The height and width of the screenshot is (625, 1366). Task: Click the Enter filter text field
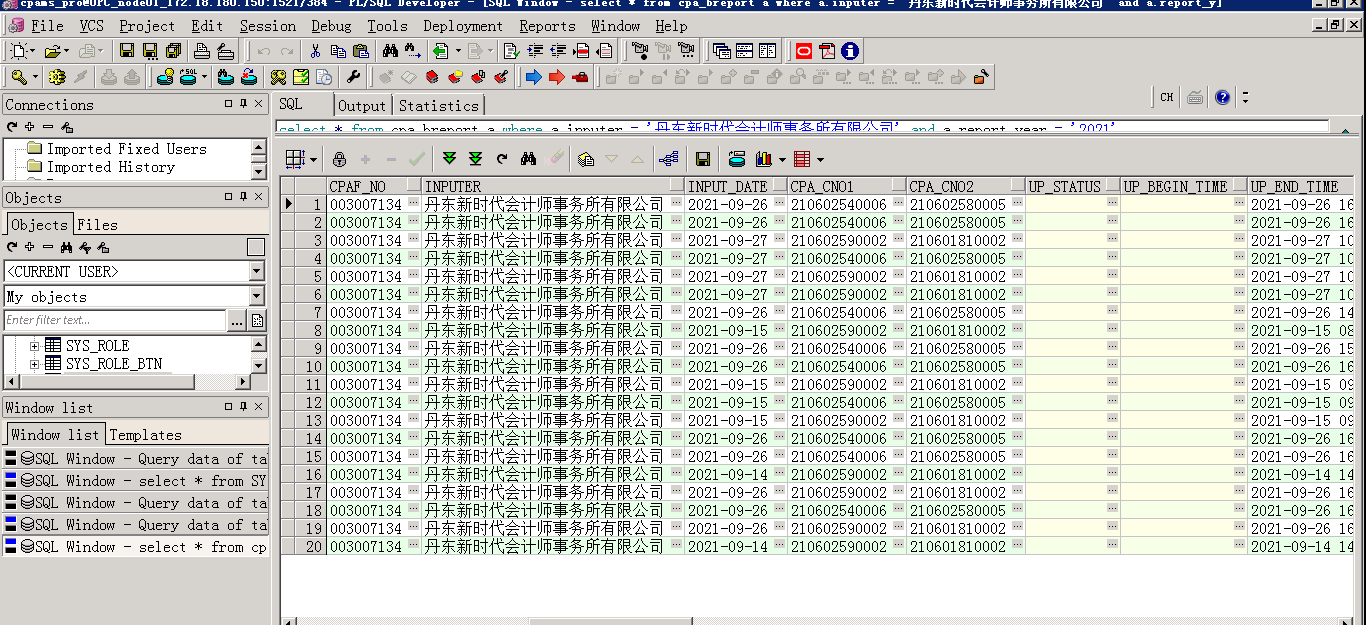(115, 321)
